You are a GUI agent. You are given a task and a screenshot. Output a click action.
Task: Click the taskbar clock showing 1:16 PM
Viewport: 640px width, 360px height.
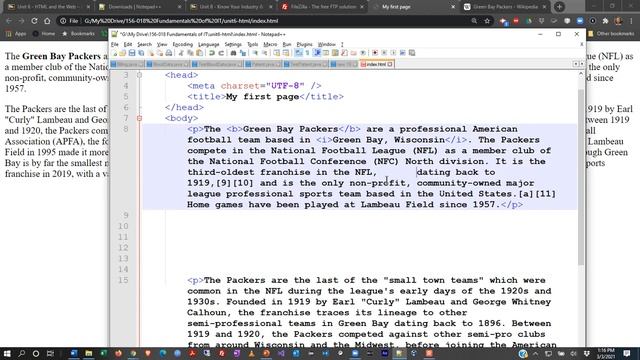605,353
